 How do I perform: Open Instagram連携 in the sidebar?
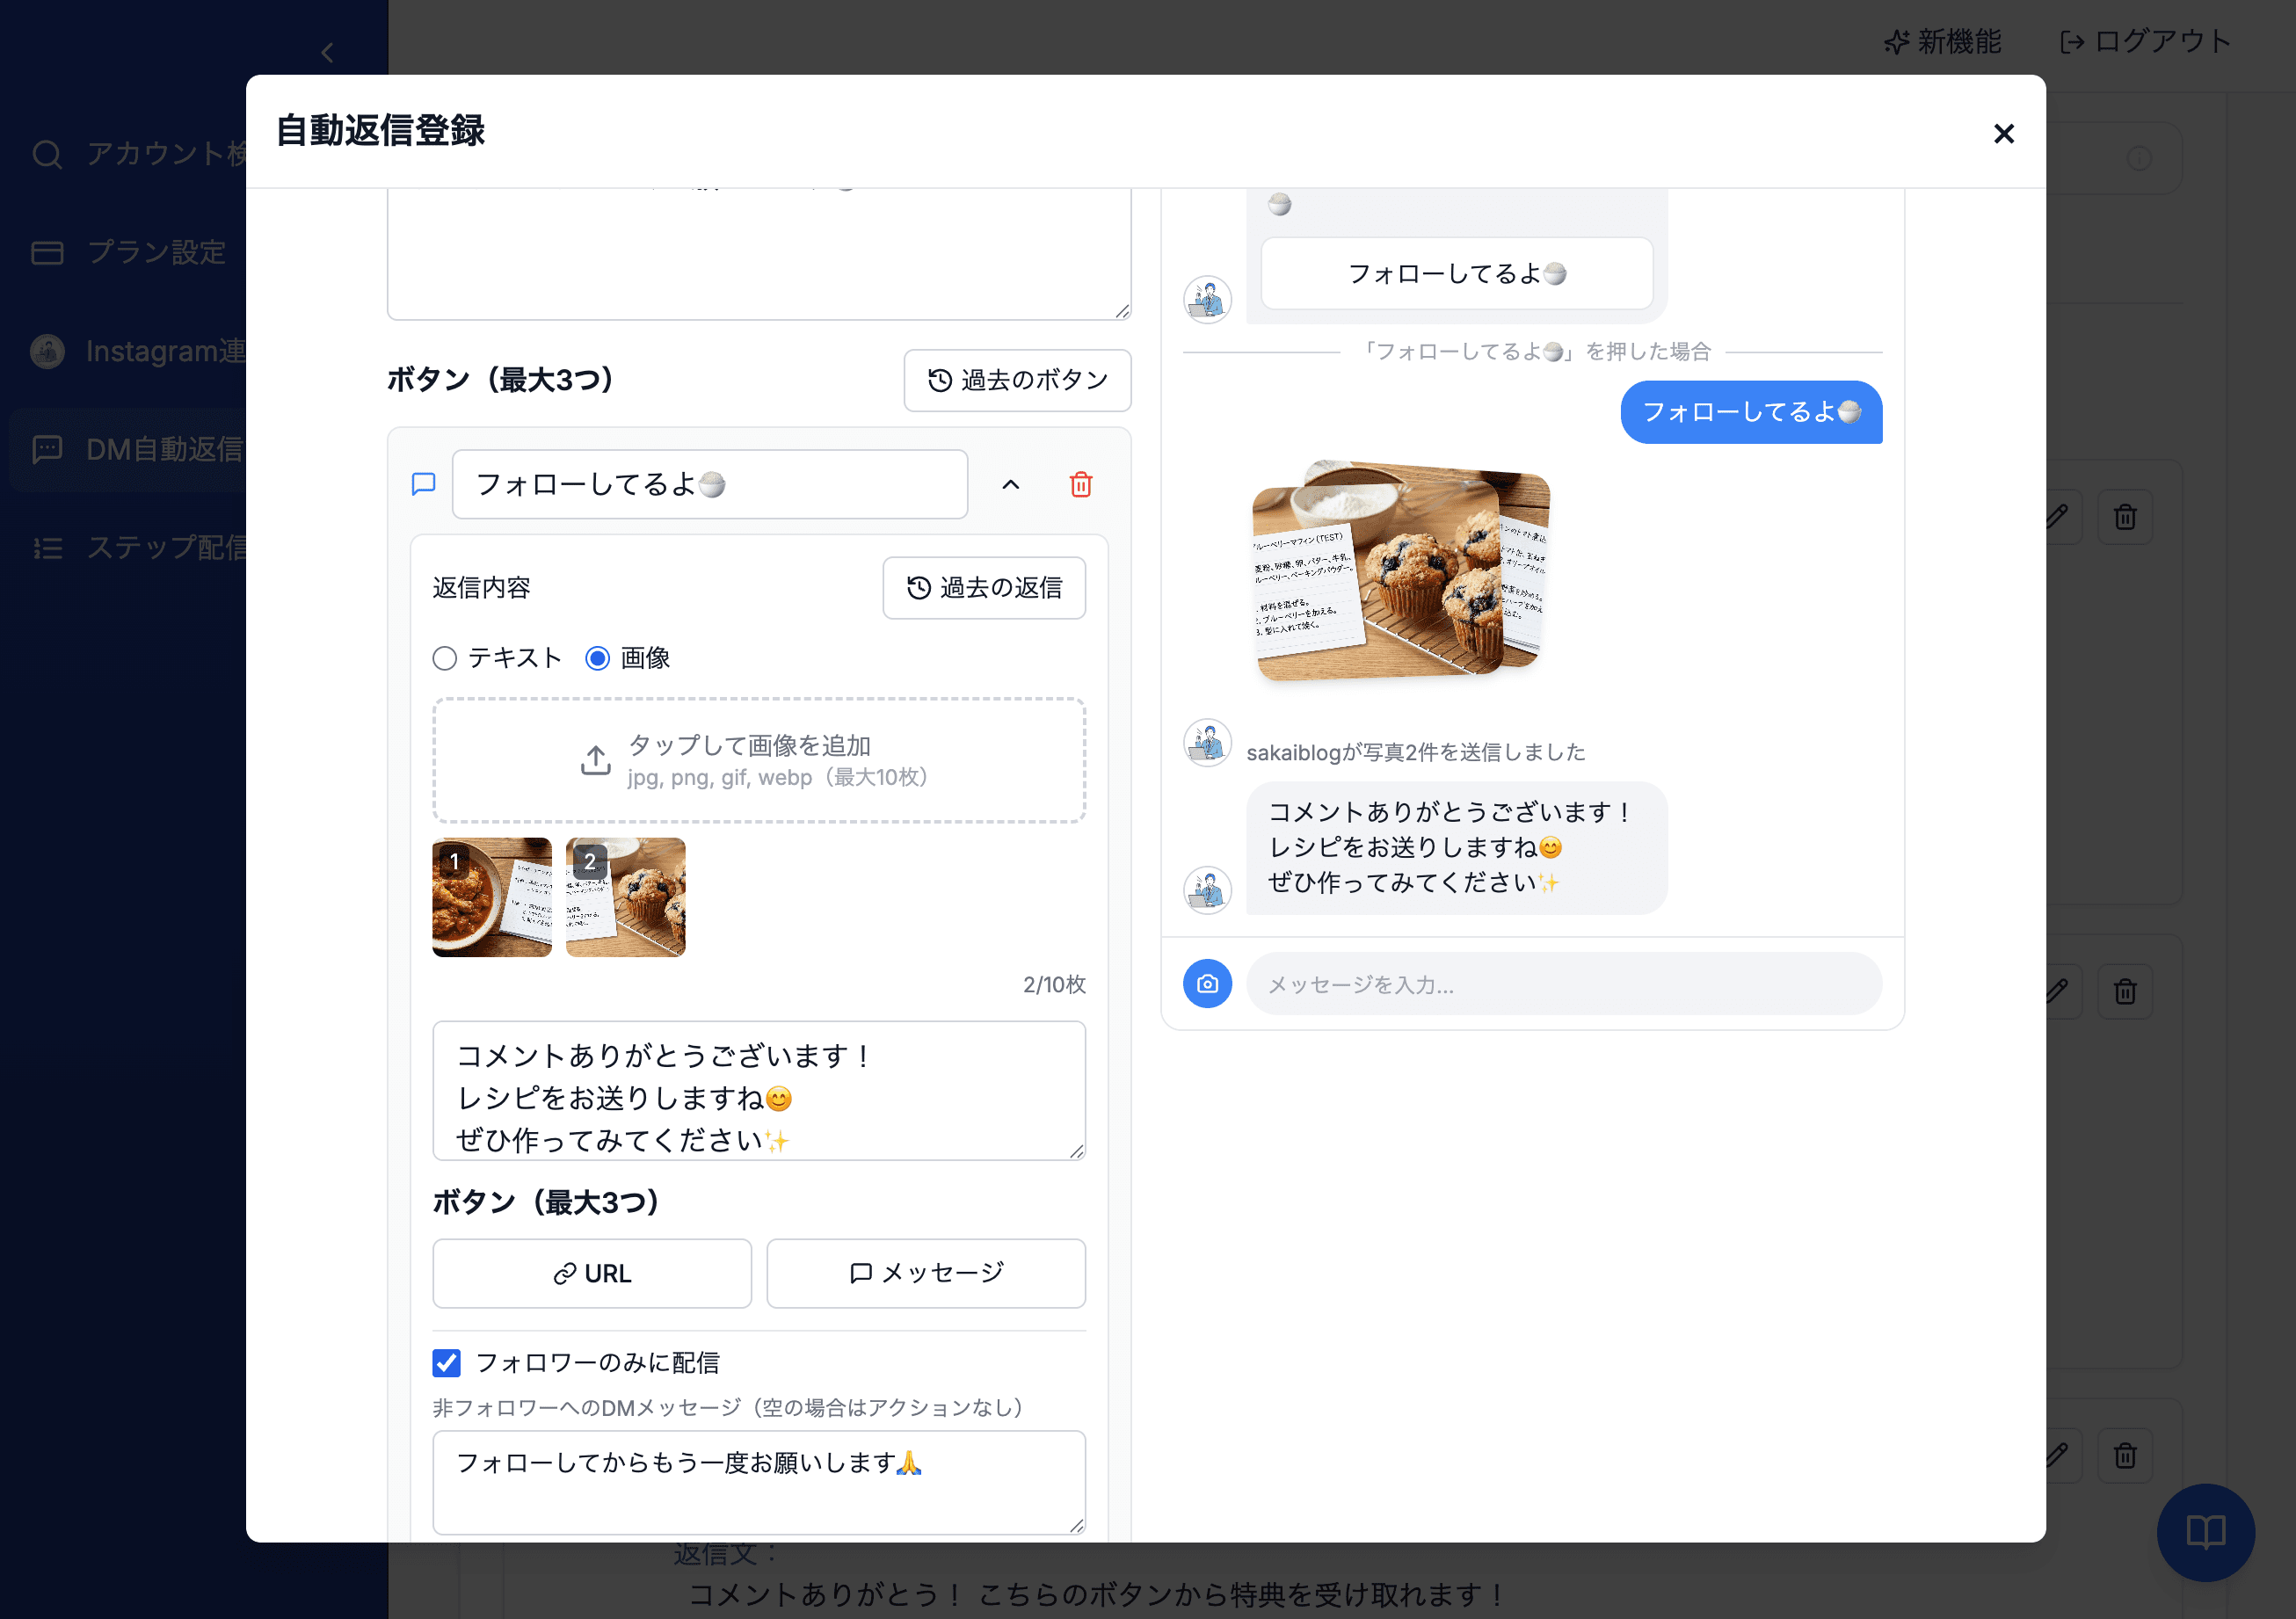140,351
